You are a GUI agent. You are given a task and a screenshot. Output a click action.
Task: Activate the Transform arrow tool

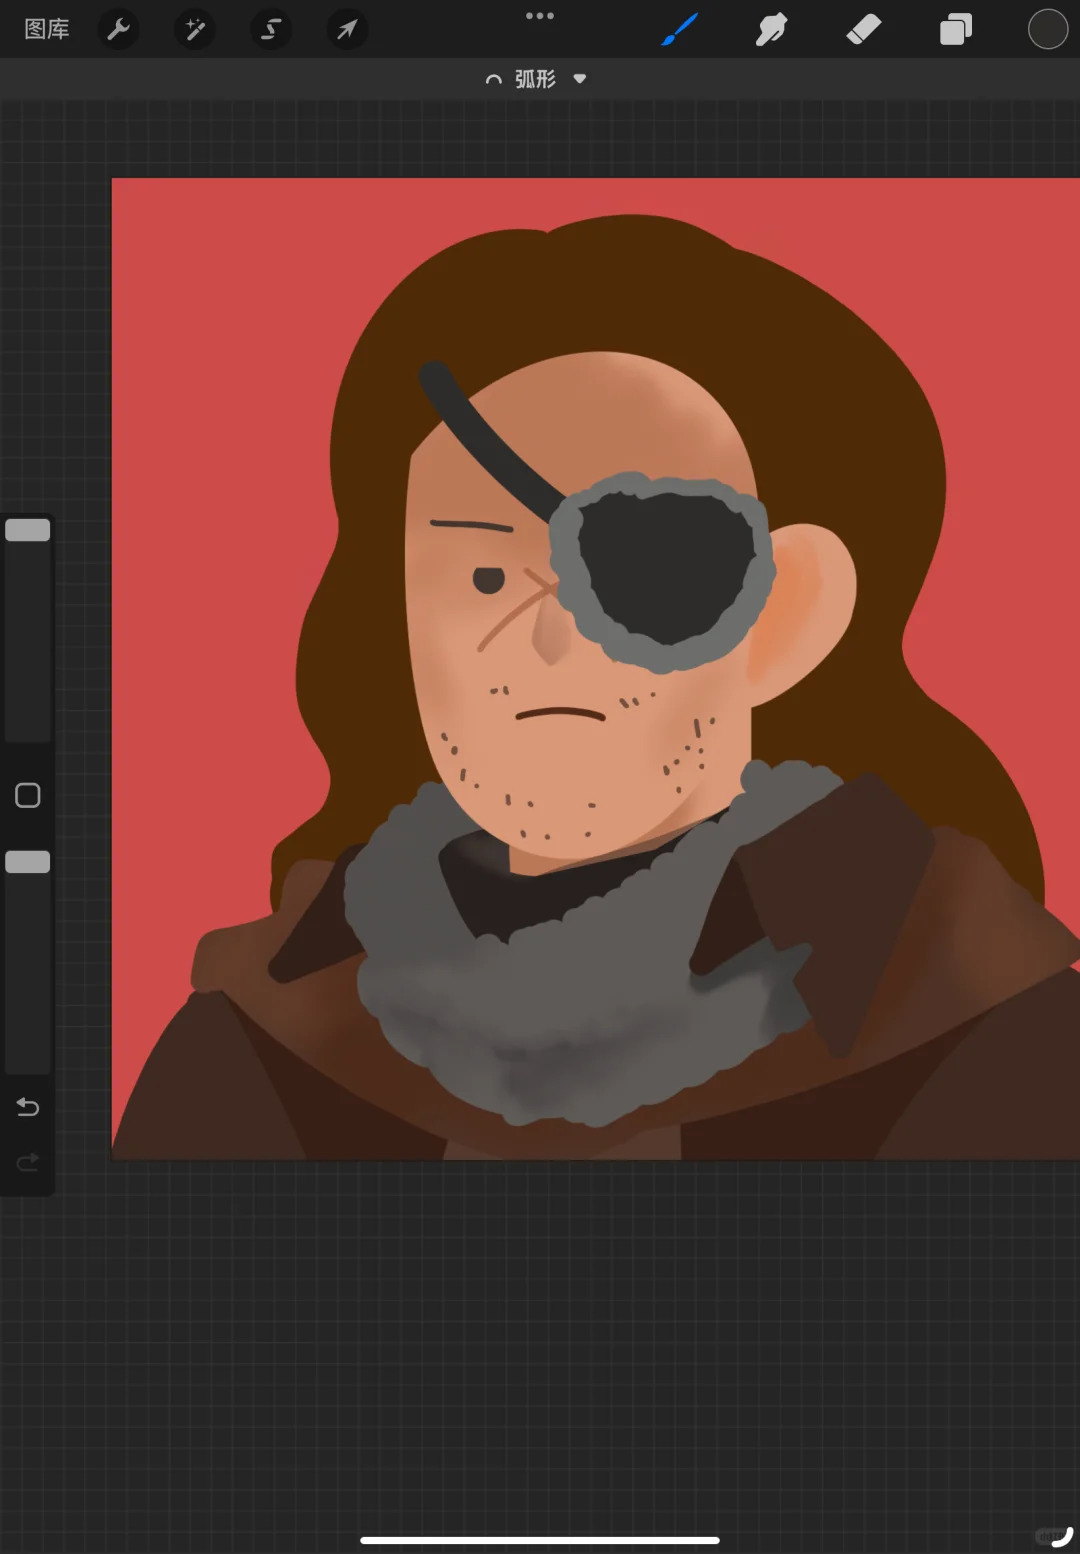(347, 29)
